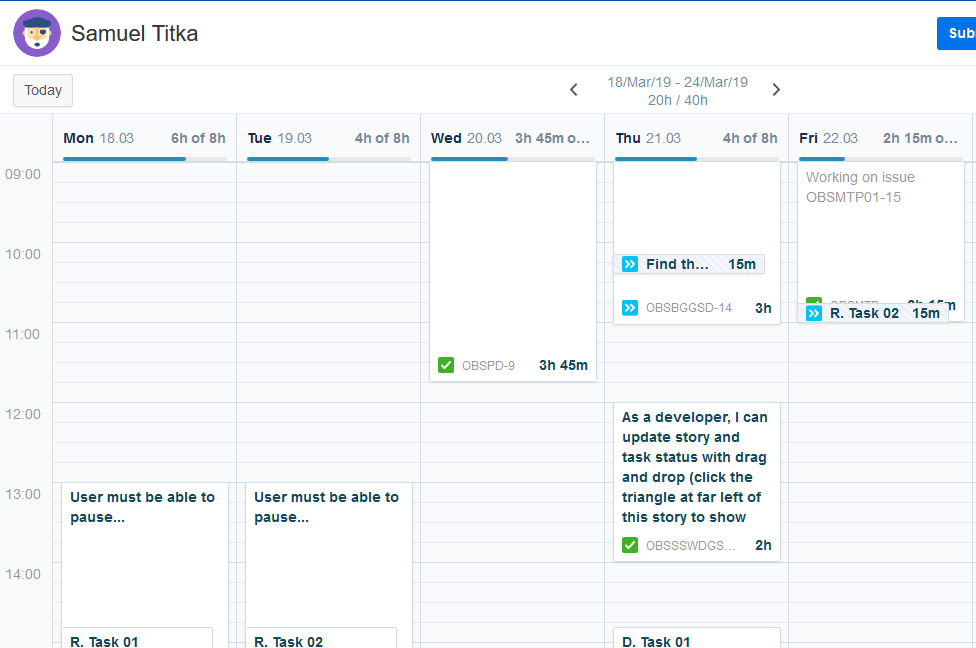Click green check icon next to OBSPD-9
Image resolution: width=976 pixels, height=648 pixels.
[x=446, y=365]
